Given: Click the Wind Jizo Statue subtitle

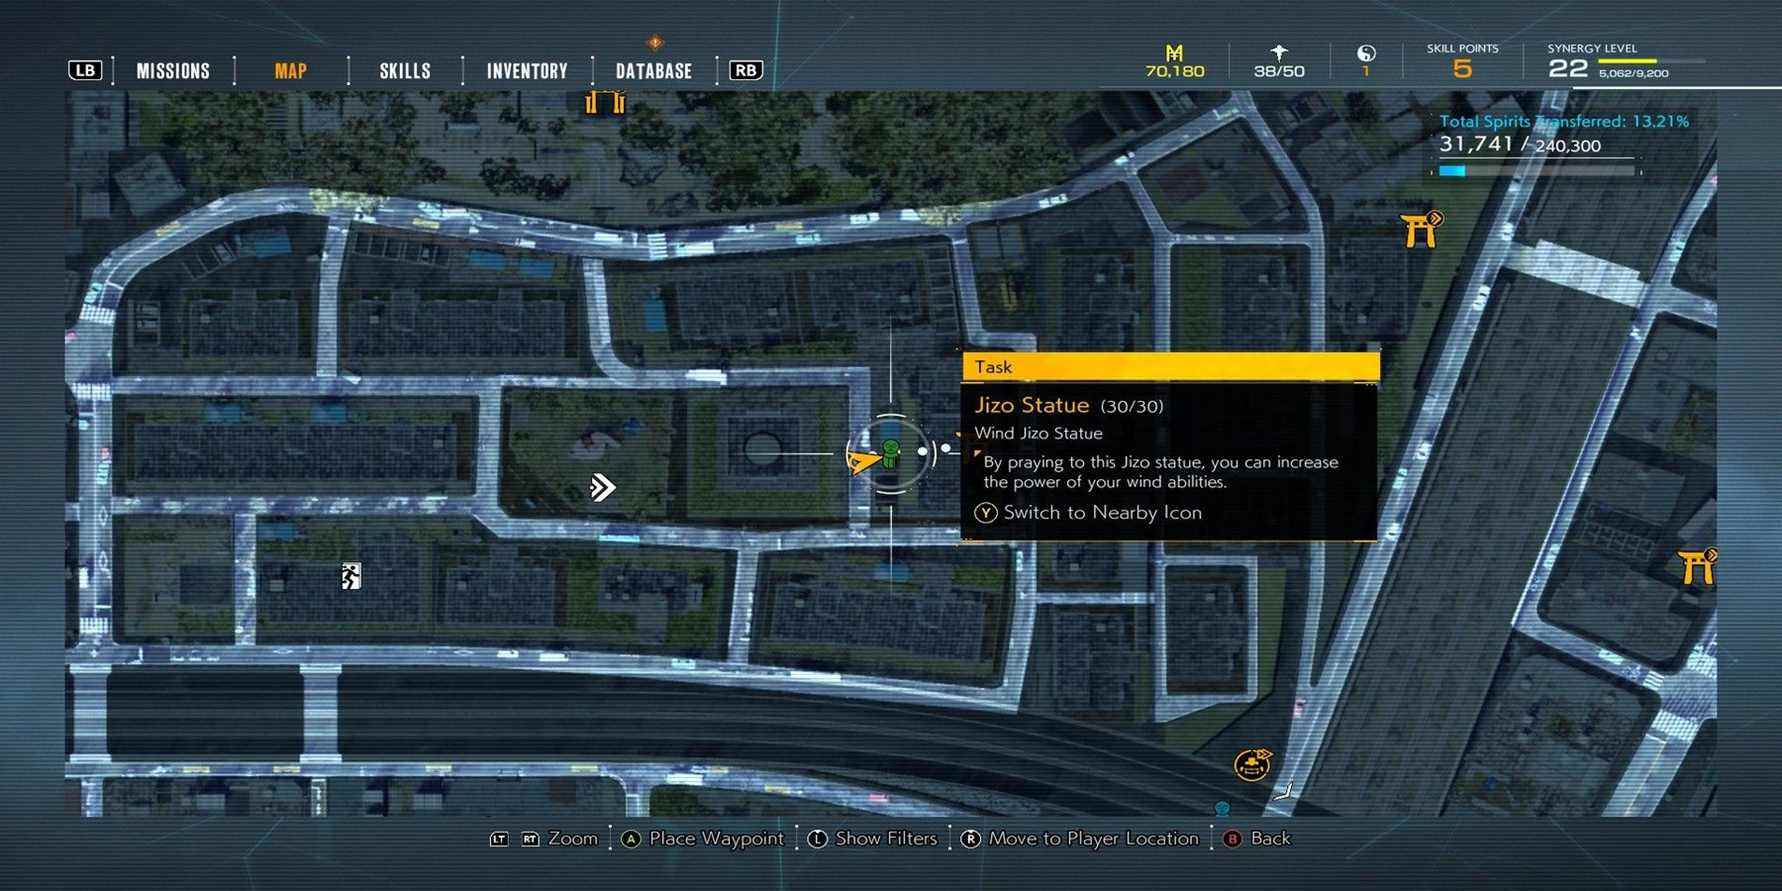Looking at the screenshot, I should (x=1039, y=434).
